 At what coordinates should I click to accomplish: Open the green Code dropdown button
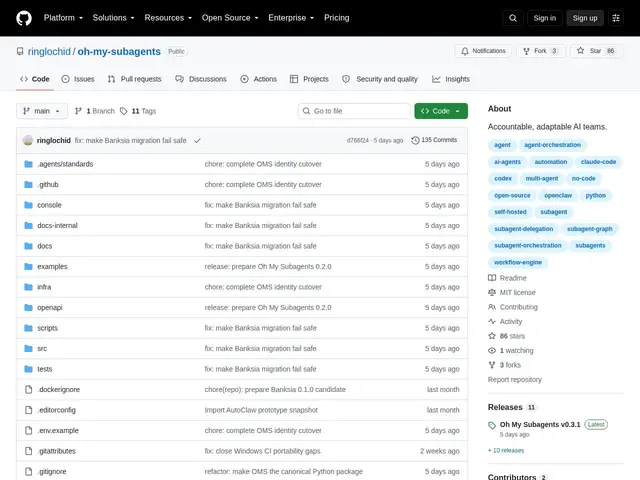tap(441, 111)
